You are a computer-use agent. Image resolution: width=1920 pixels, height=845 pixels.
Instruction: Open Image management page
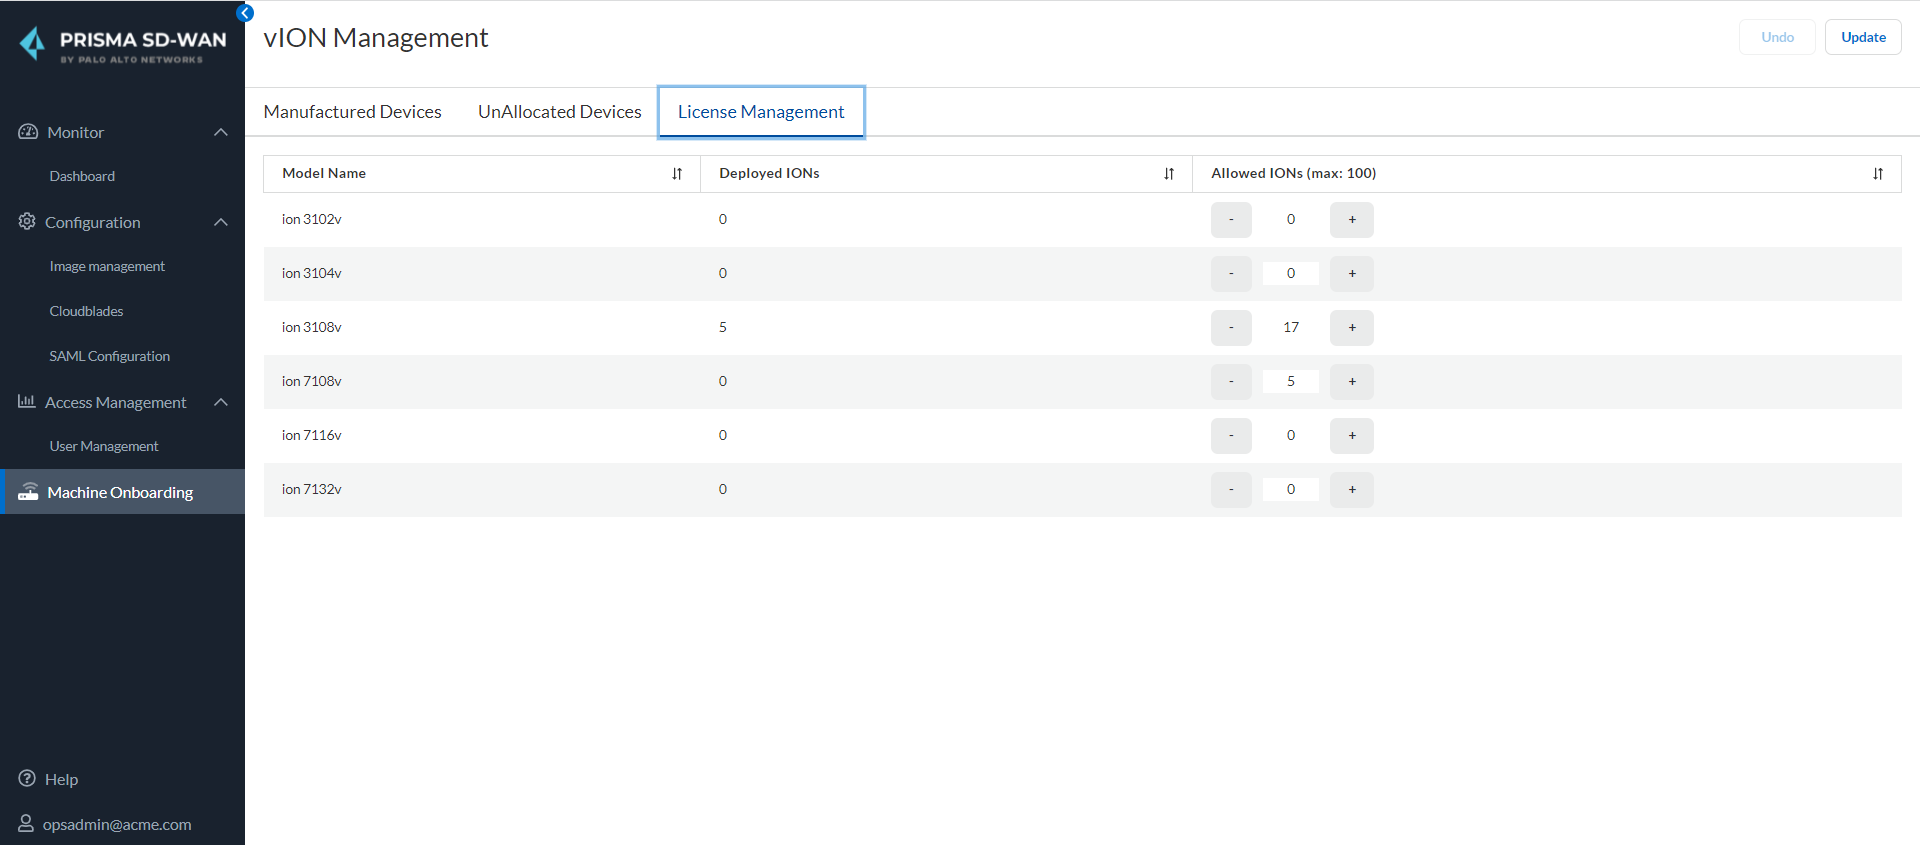coord(107,267)
